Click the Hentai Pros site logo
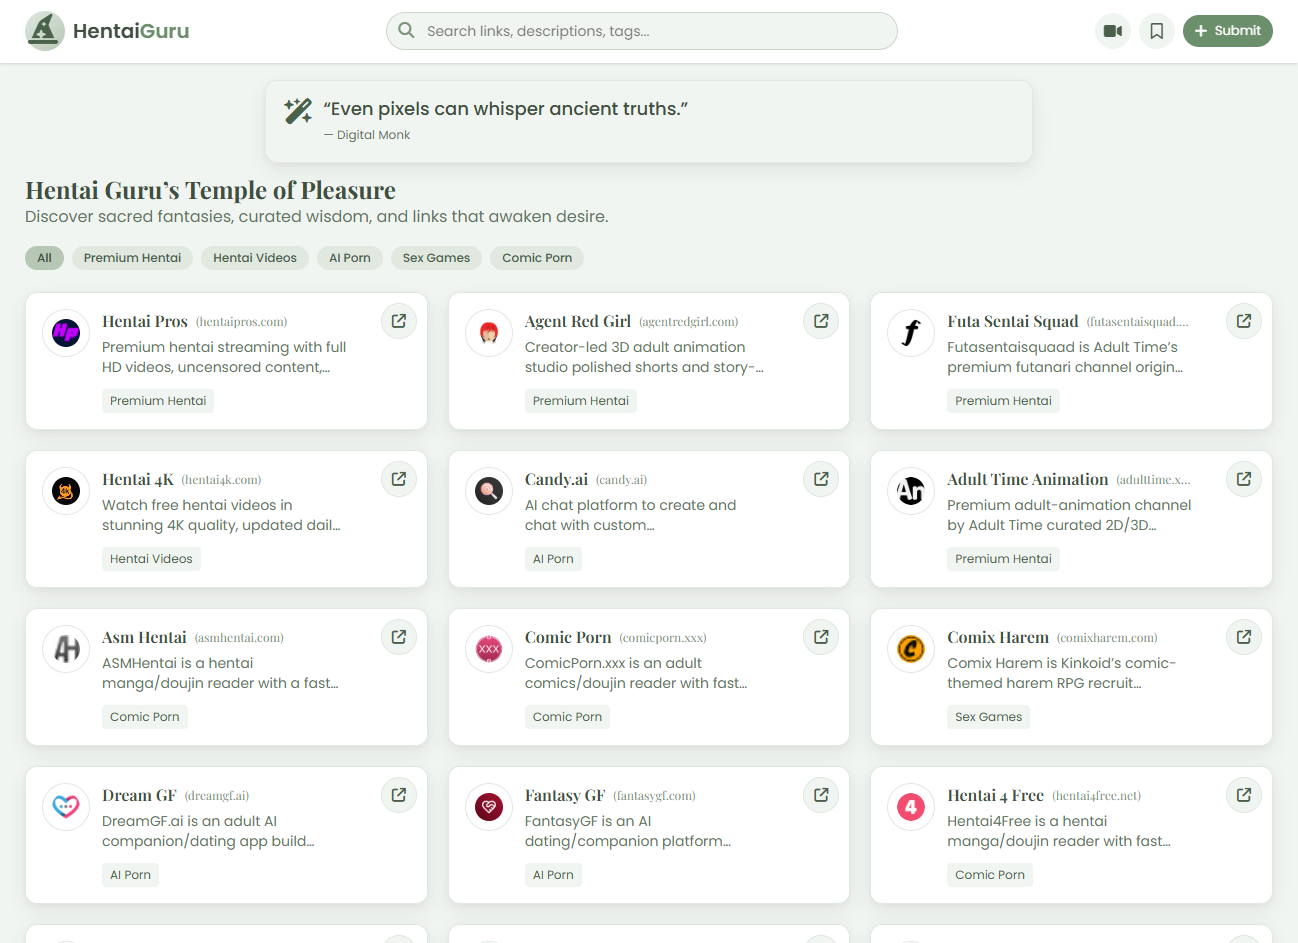Screen dimensions: 1298x943 pyautogui.click(x=66, y=333)
